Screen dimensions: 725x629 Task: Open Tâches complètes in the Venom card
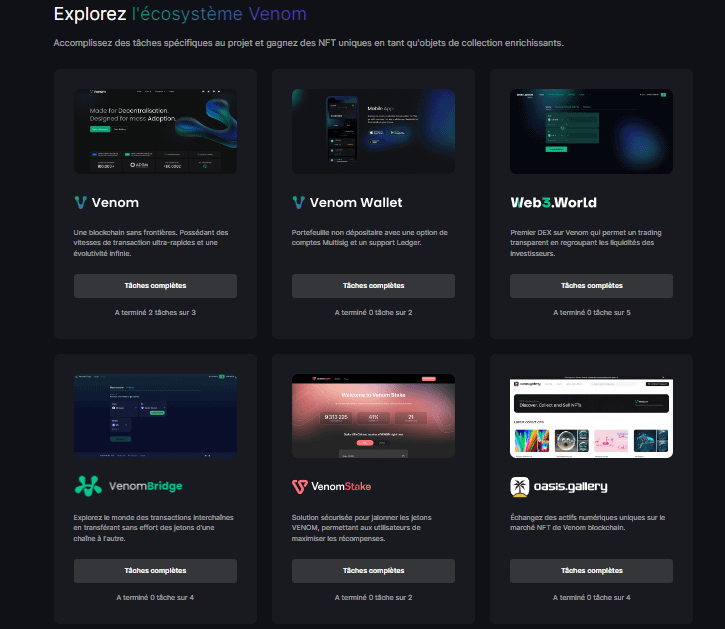[155, 286]
